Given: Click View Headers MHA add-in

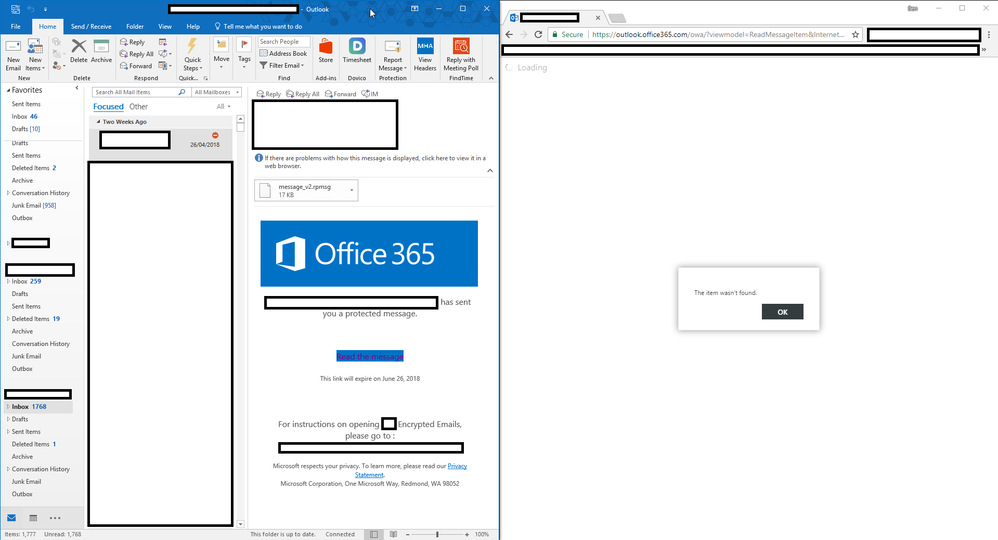Looking at the screenshot, I should point(425,54).
